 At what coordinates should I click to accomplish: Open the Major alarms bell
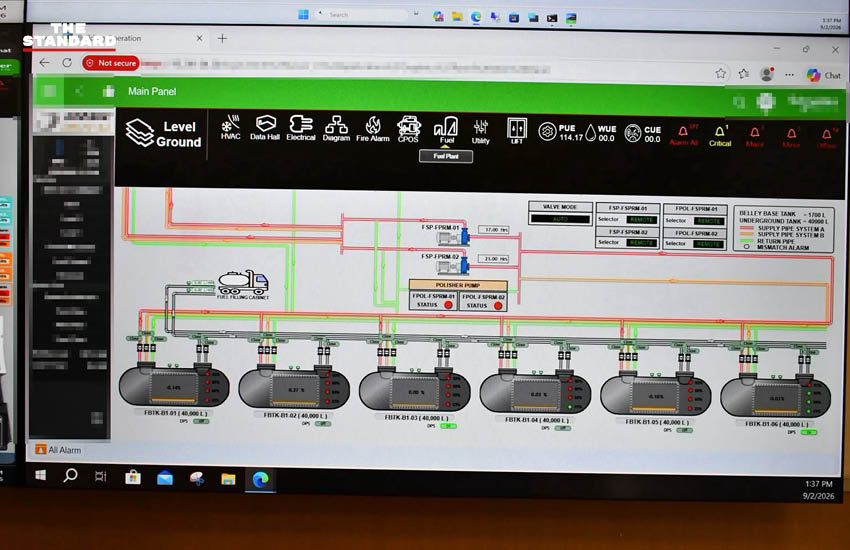(x=755, y=137)
